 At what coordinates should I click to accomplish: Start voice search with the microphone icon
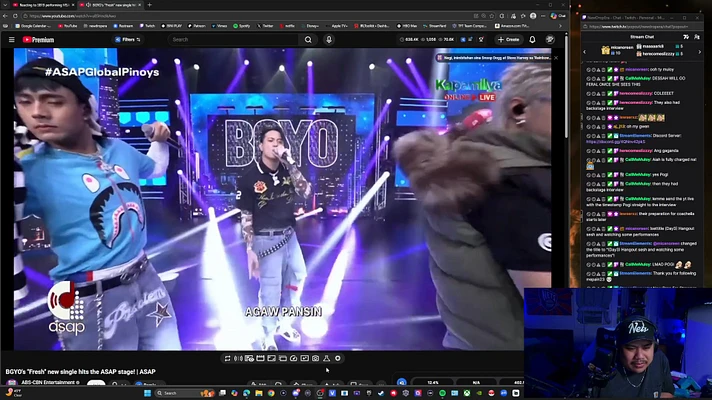pos(329,40)
